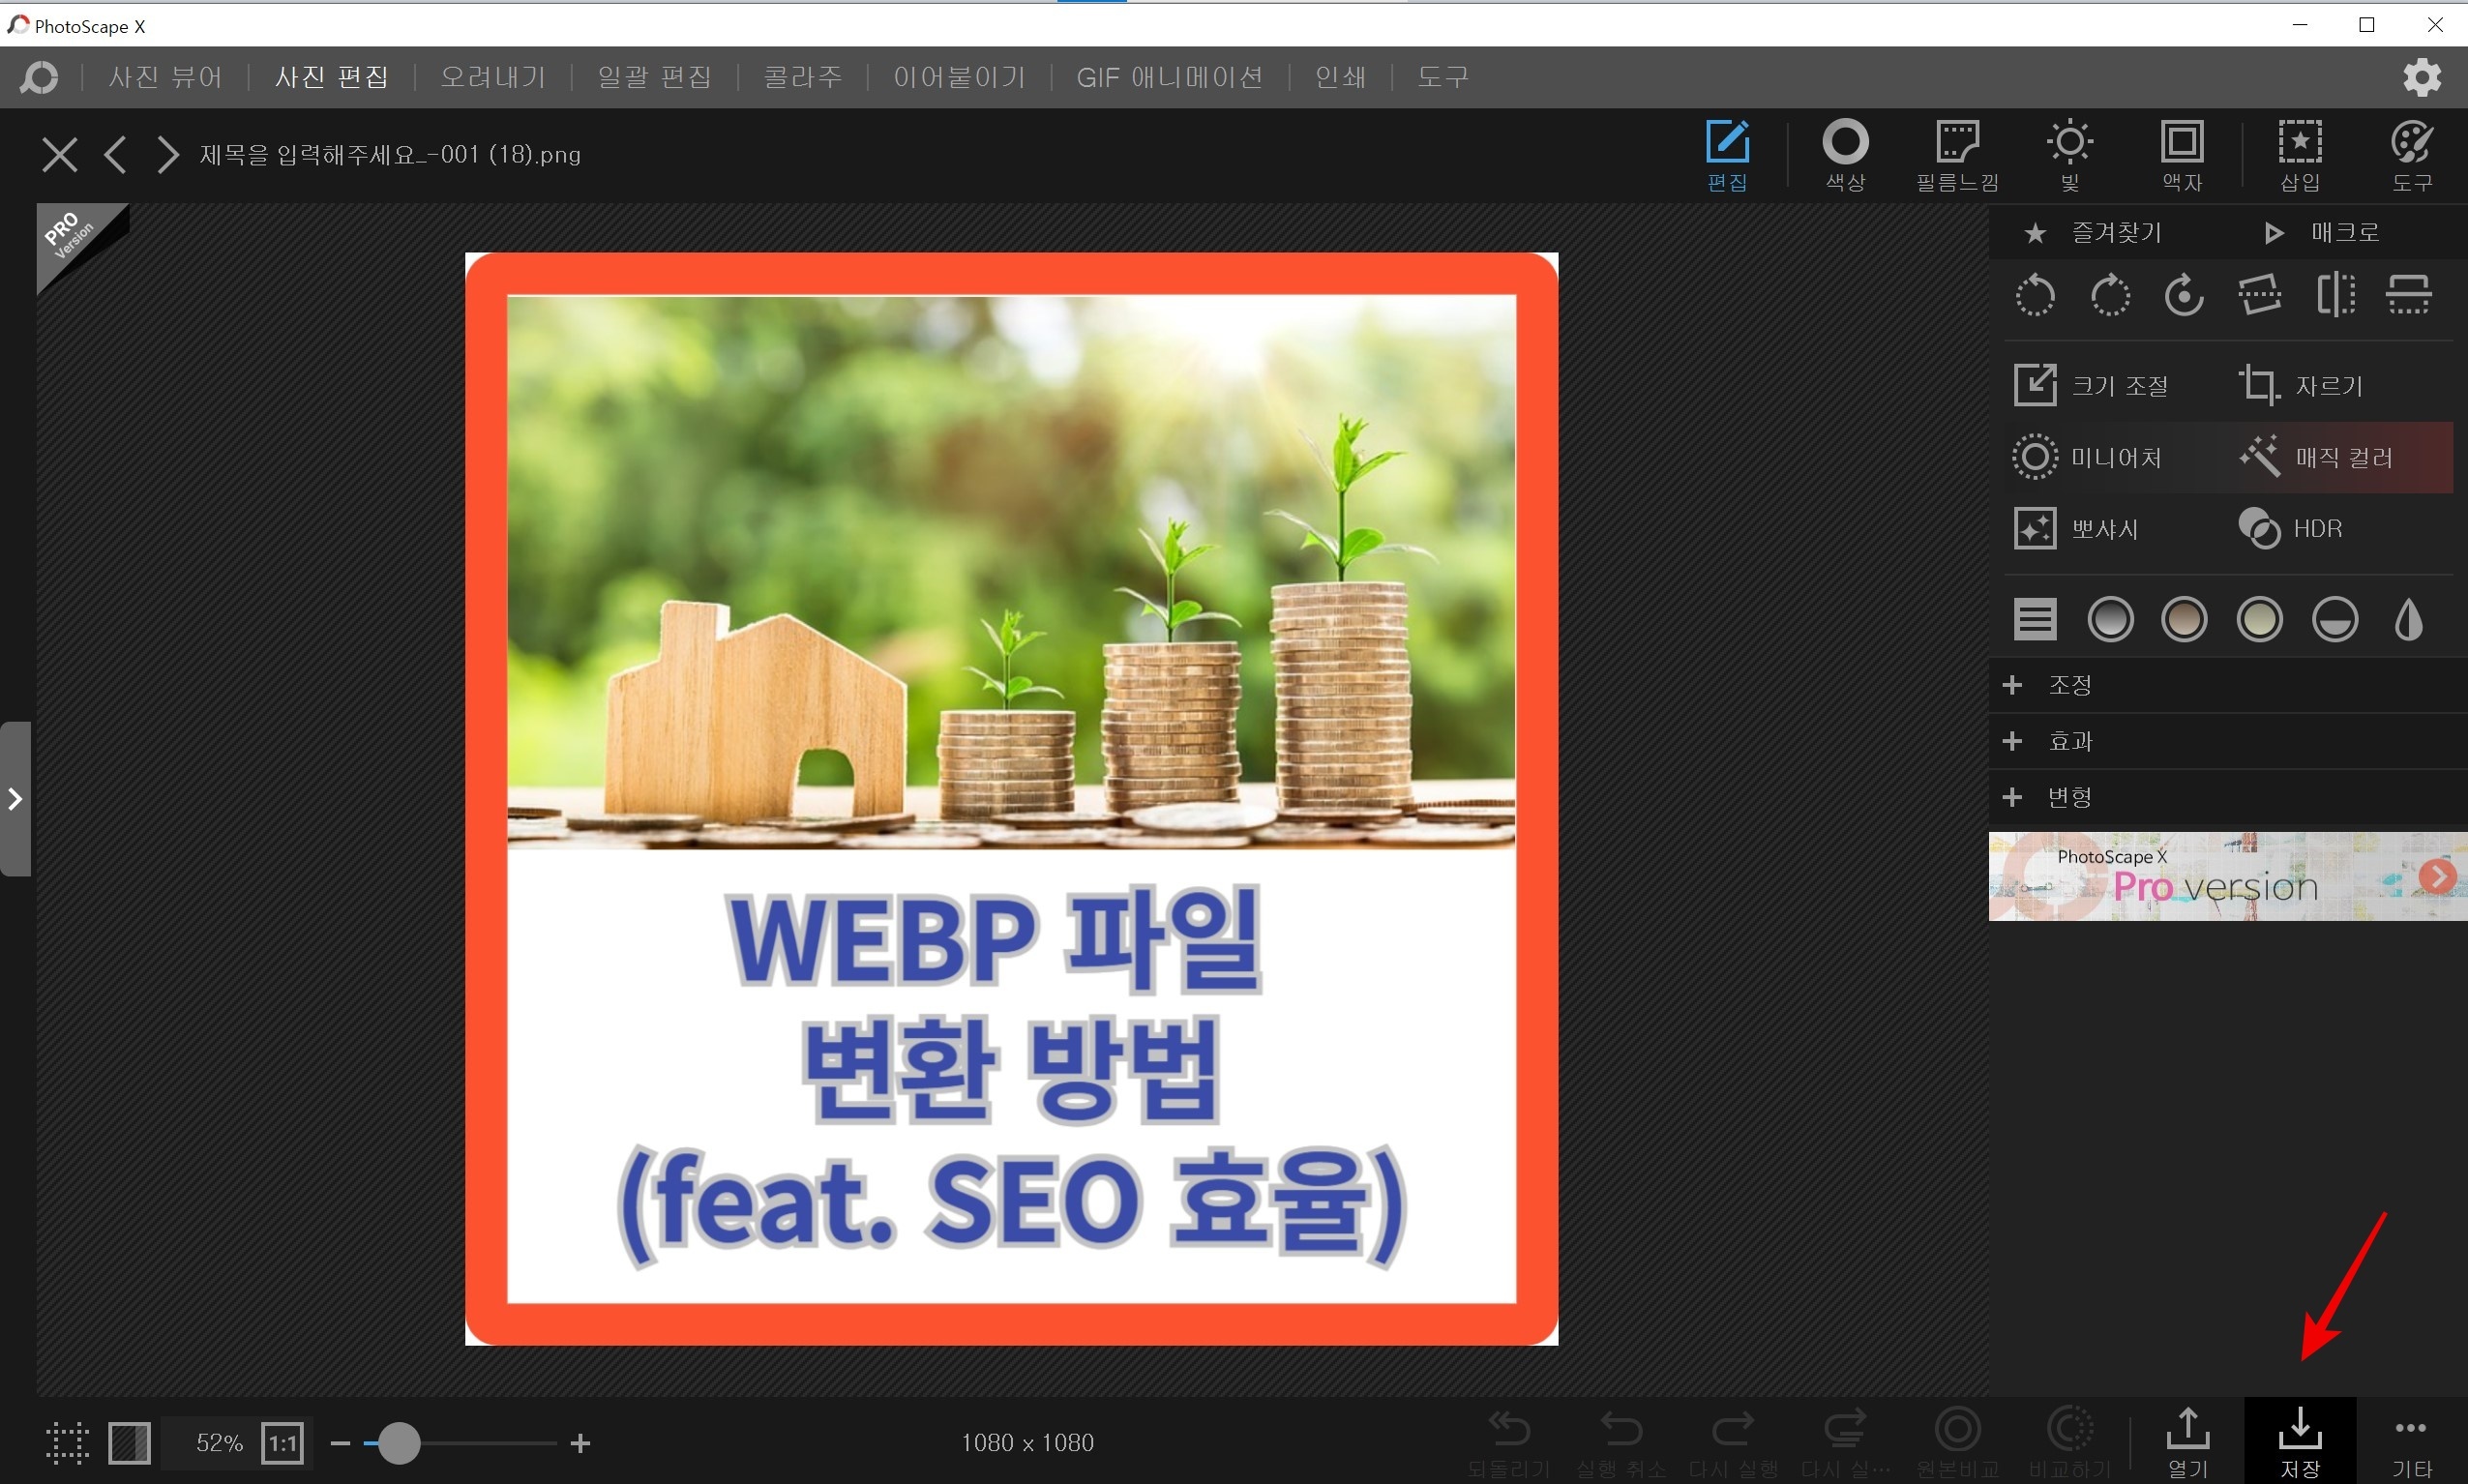
Task: Switch to the 콜라주 (Collage) tab
Action: (x=801, y=77)
